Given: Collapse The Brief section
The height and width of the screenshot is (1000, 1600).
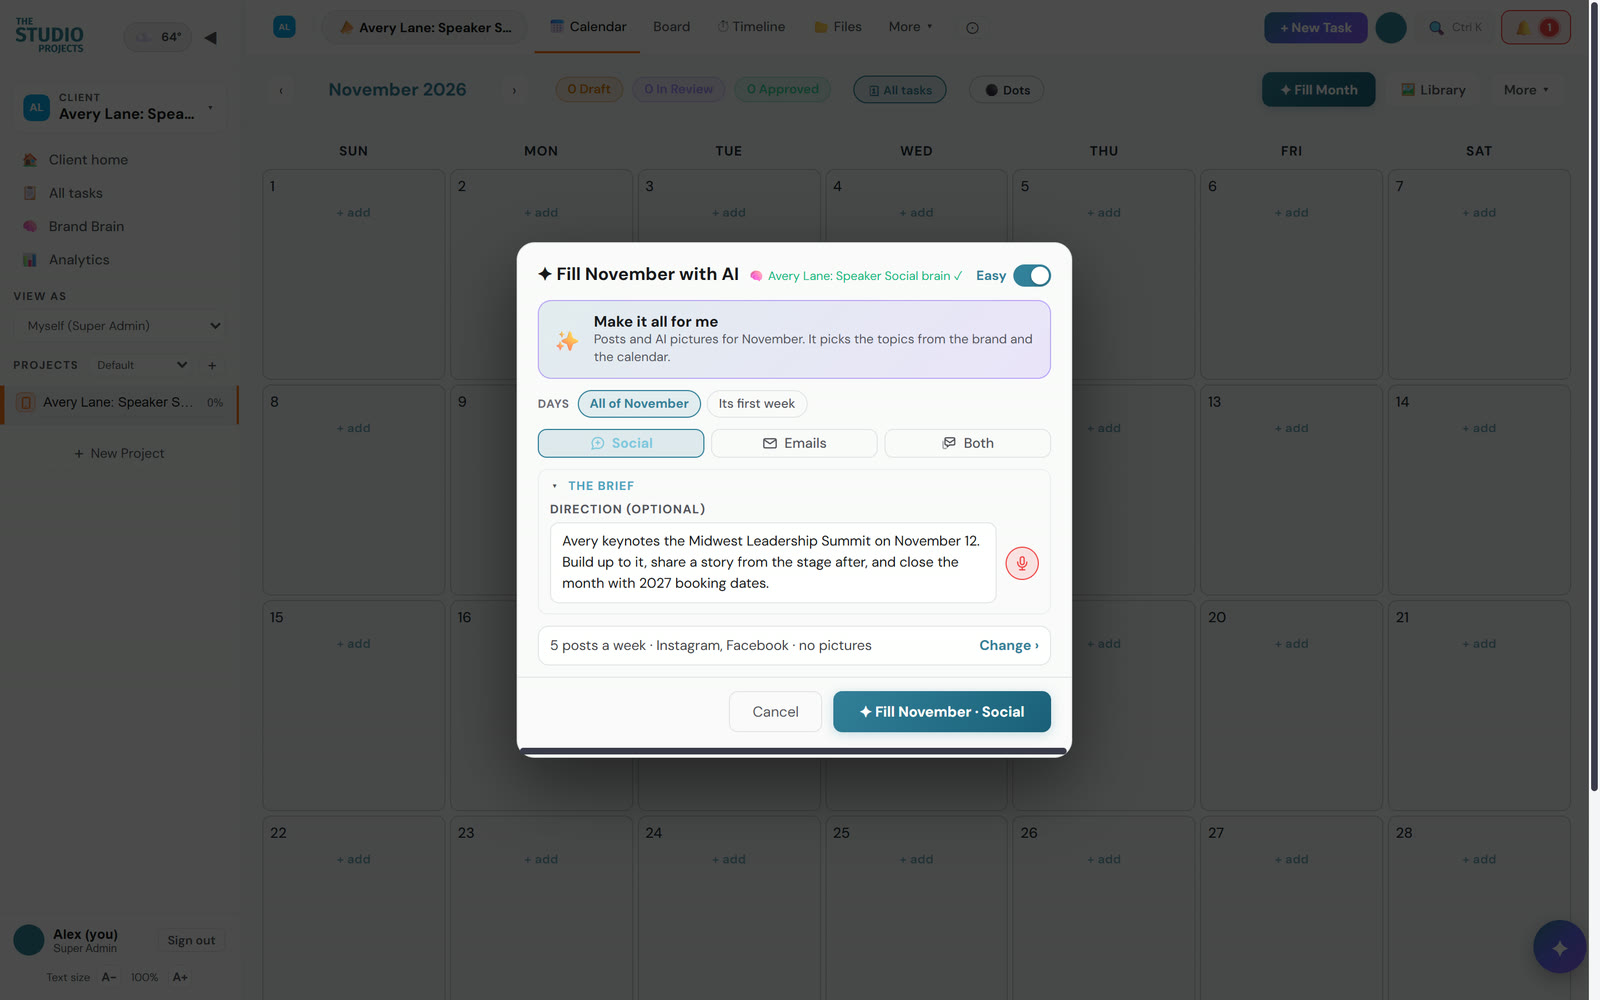Looking at the screenshot, I should (593, 486).
